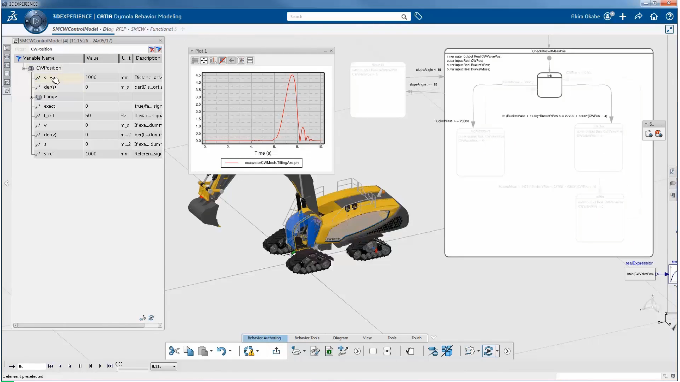Click the Copy icon in action bar
The height and width of the screenshot is (382, 680).
coord(189,351)
